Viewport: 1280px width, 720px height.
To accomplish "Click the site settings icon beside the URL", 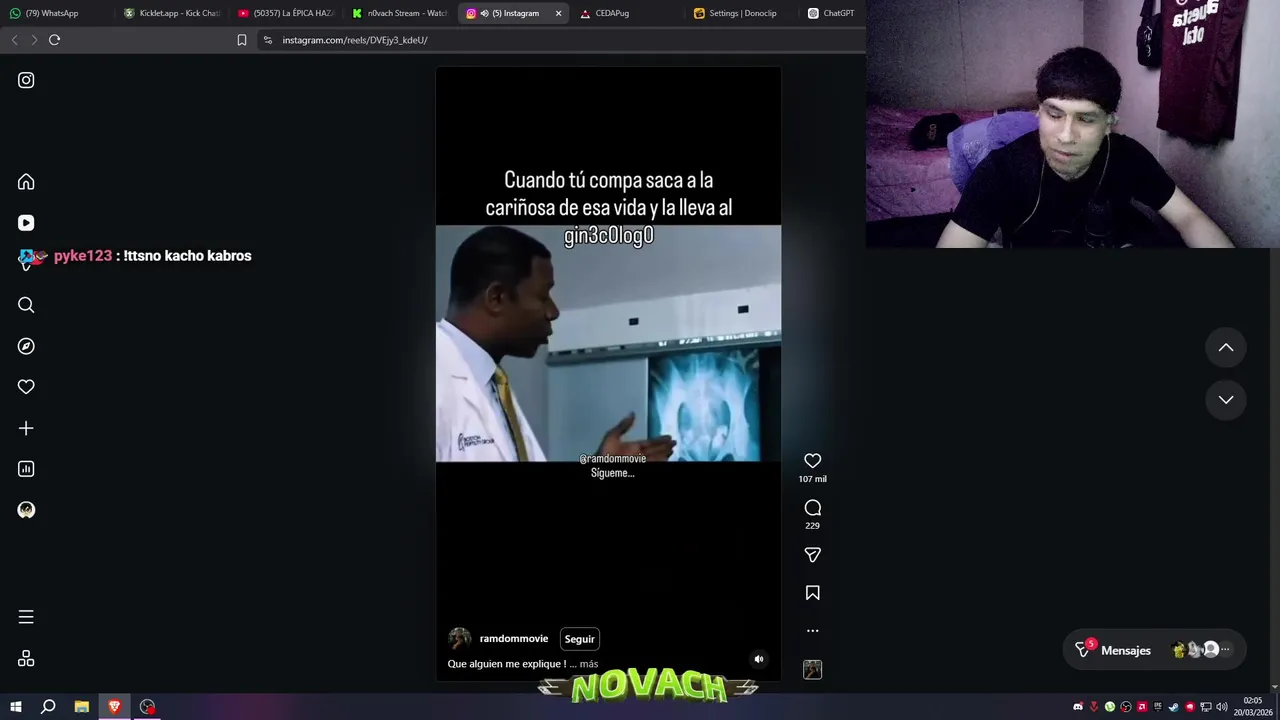I will pos(267,40).
